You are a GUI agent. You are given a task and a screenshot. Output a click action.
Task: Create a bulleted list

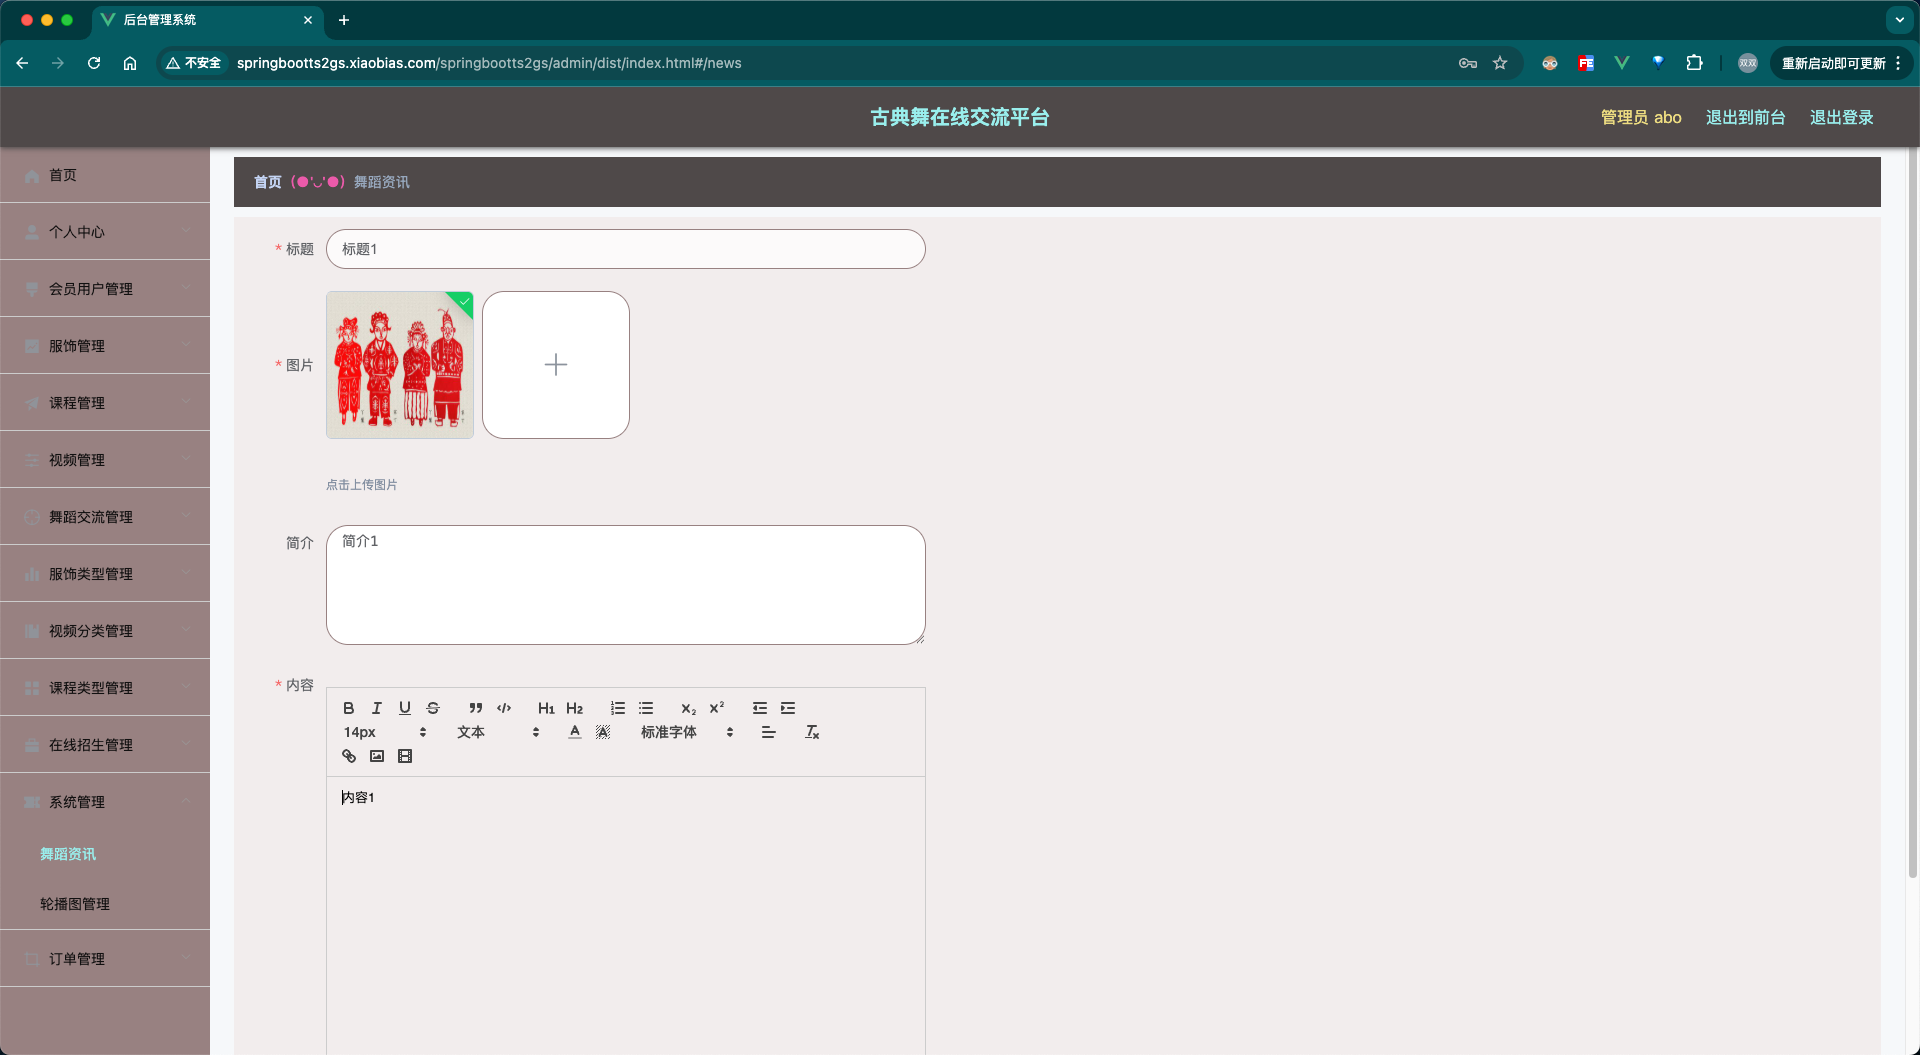click(646, 708)
